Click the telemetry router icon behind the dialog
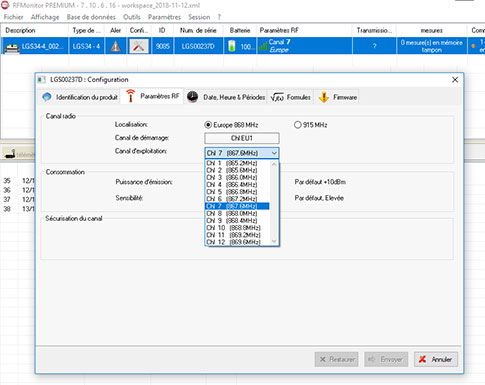 click(10, 154)
